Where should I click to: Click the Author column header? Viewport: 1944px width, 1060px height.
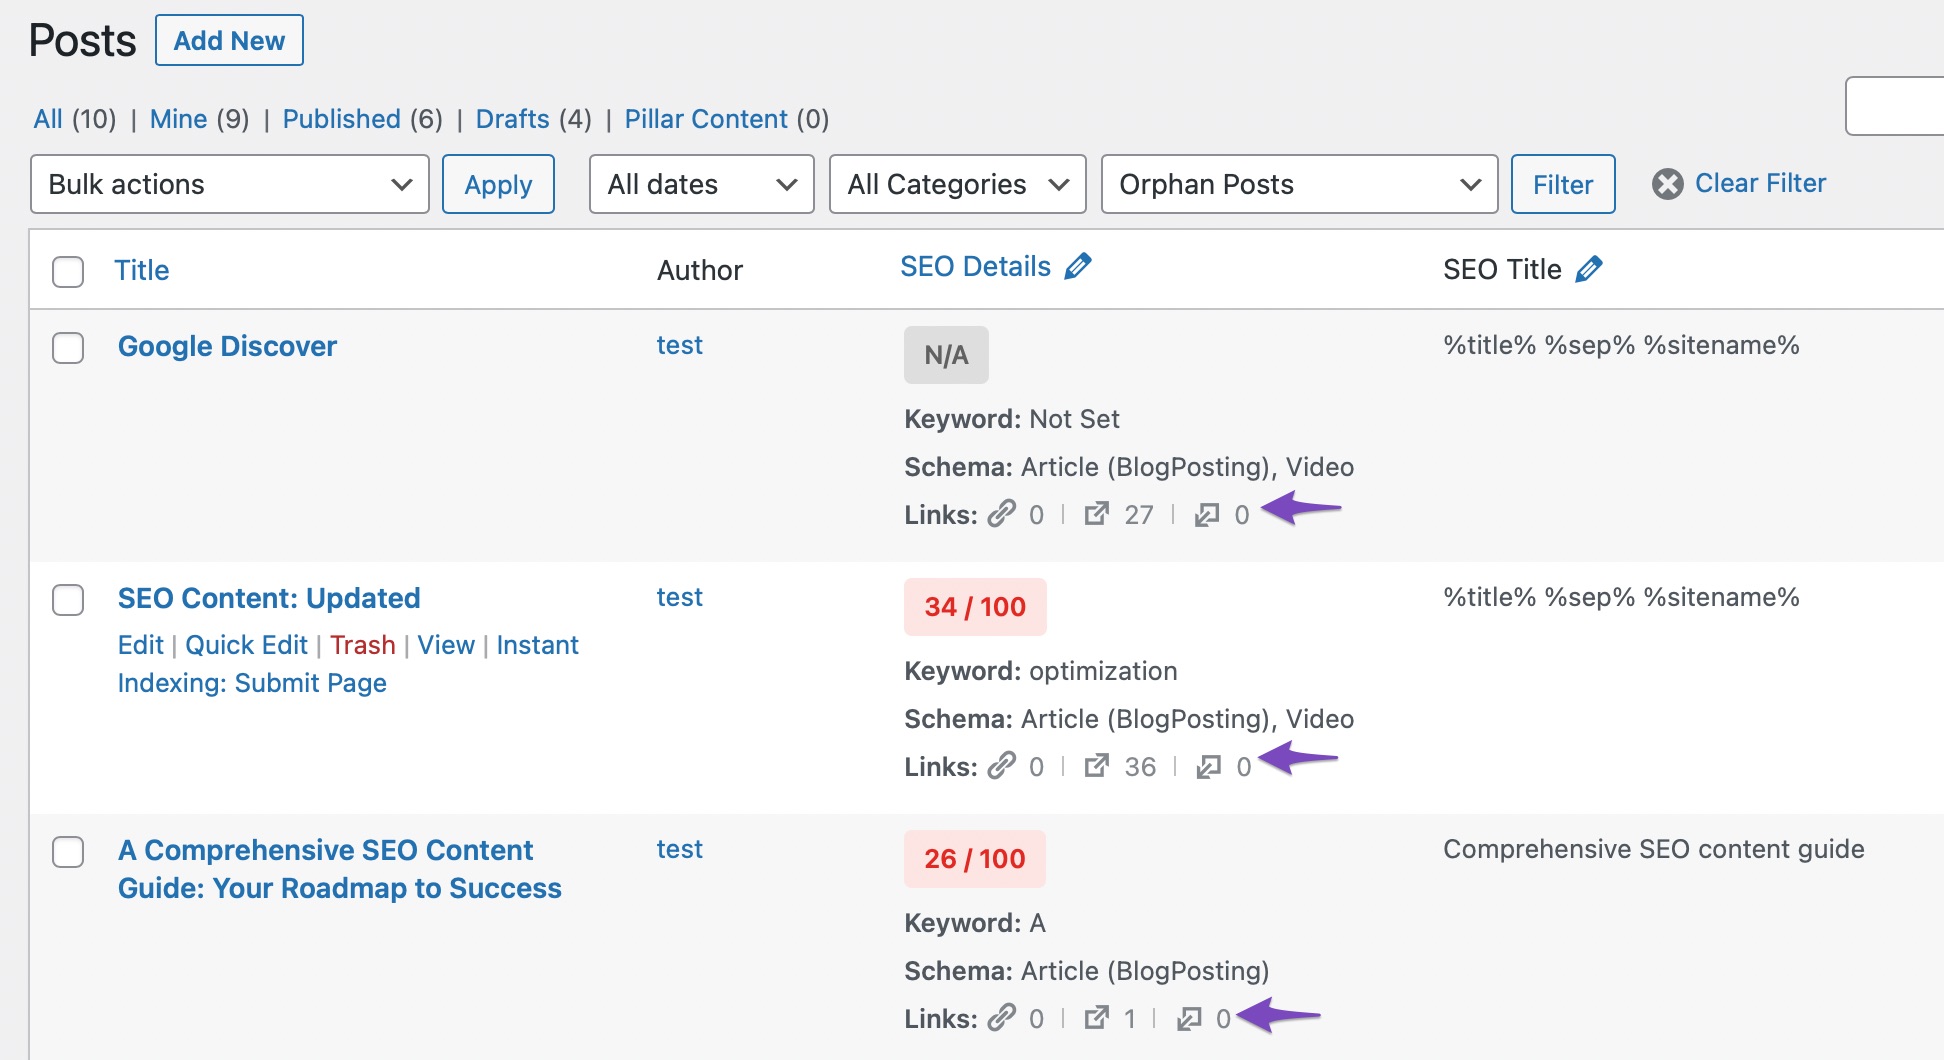click(700, 270)
